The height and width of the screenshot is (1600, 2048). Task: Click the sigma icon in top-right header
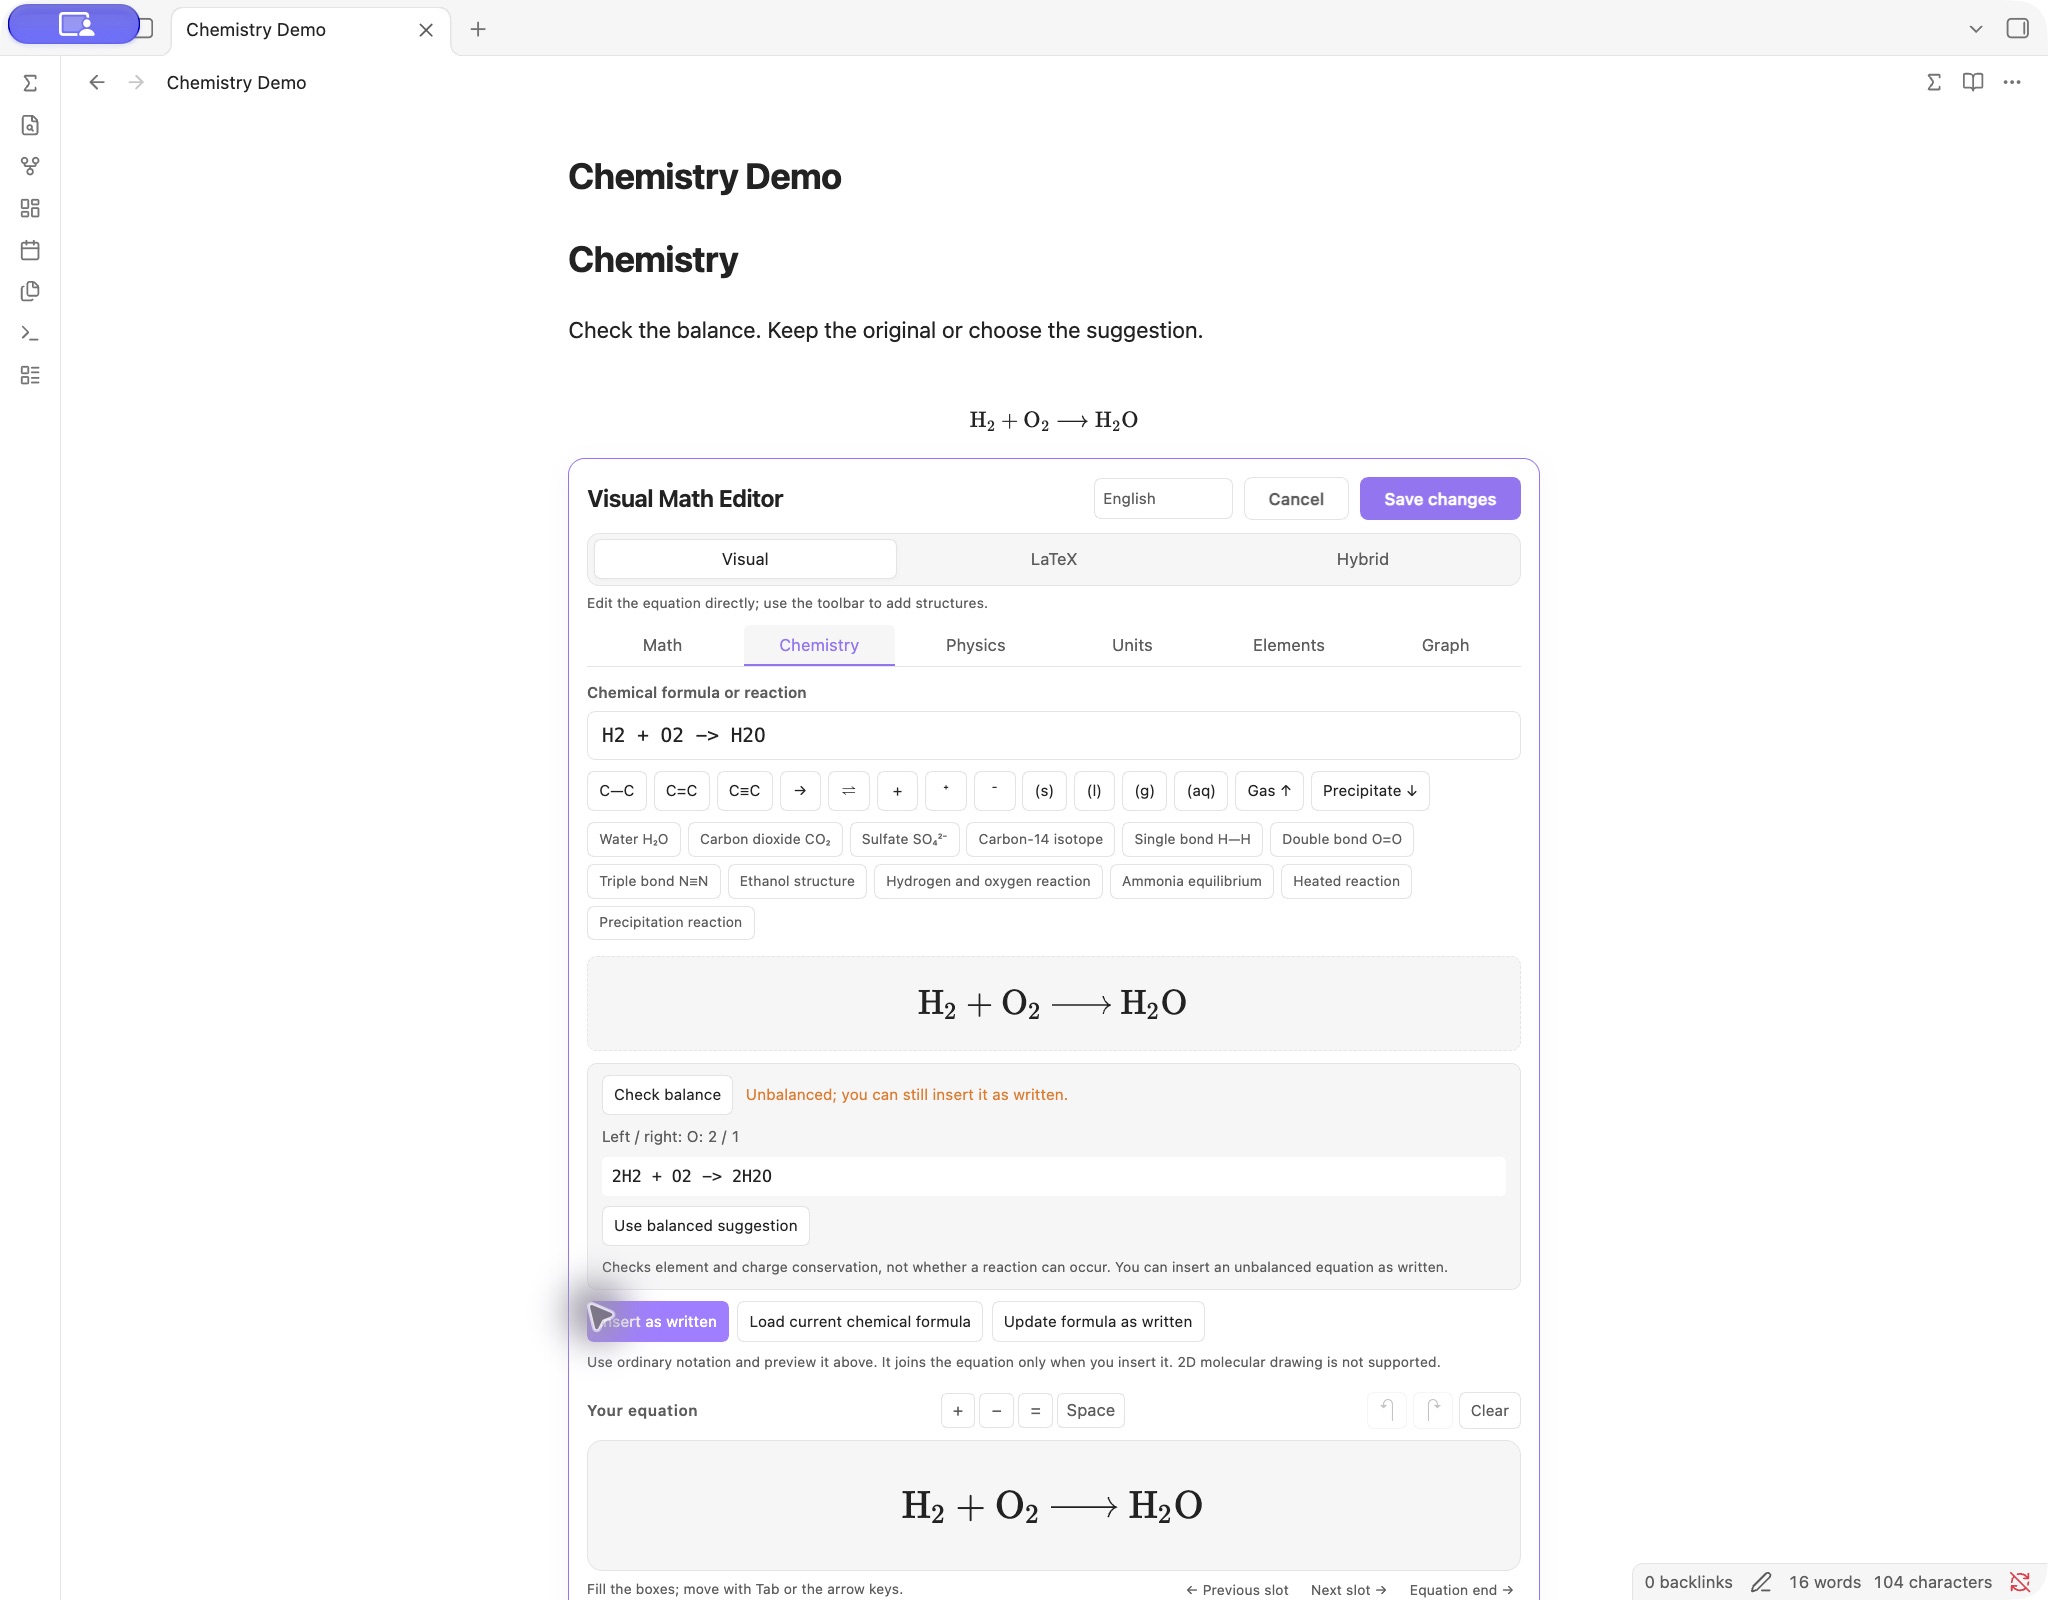click(x=1934, y=82)
